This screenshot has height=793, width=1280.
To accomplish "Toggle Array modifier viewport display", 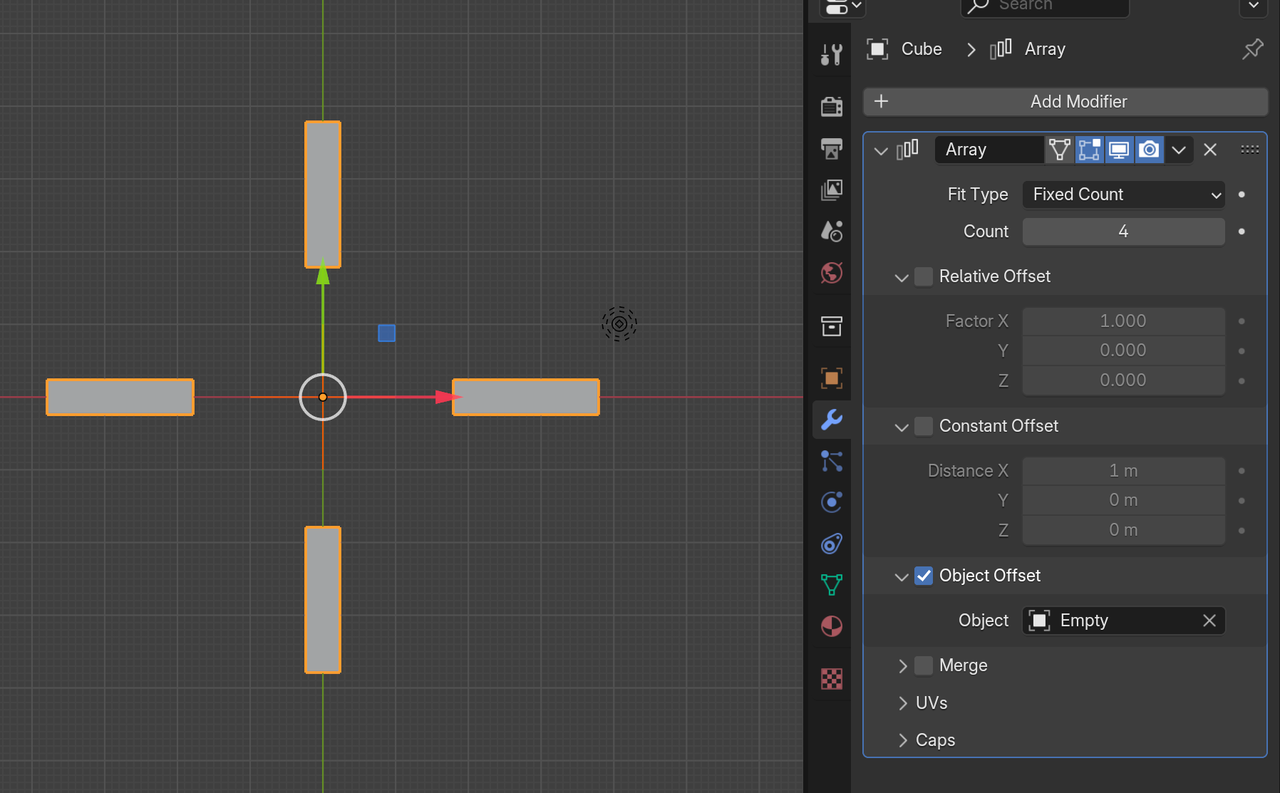I will tap(1119, 150).
